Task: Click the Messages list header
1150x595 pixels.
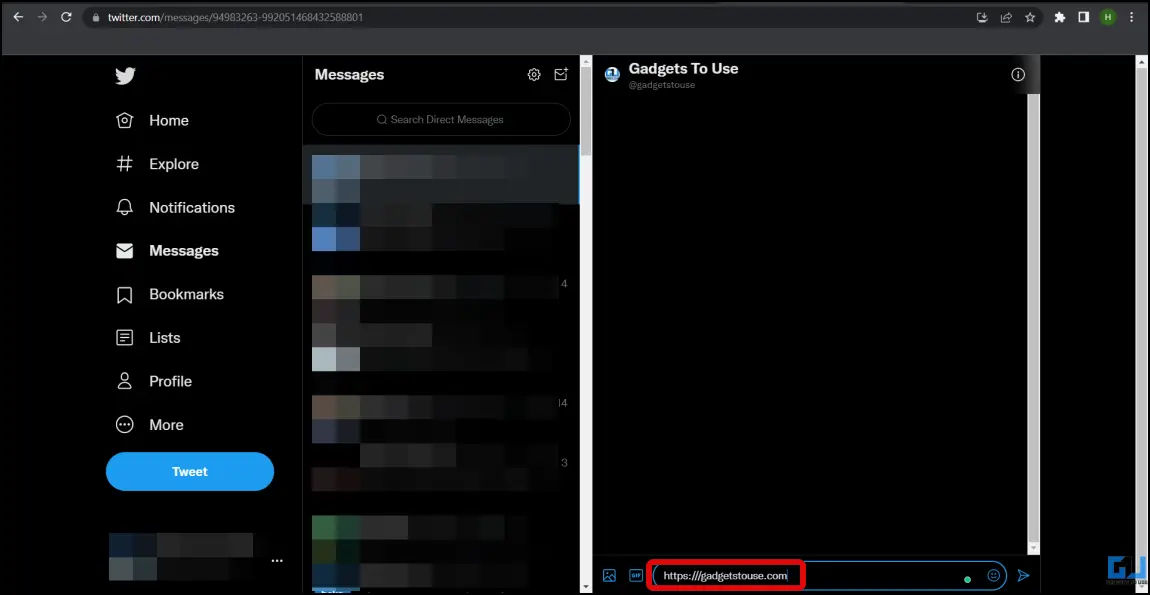Action: (x=349, y=75)
